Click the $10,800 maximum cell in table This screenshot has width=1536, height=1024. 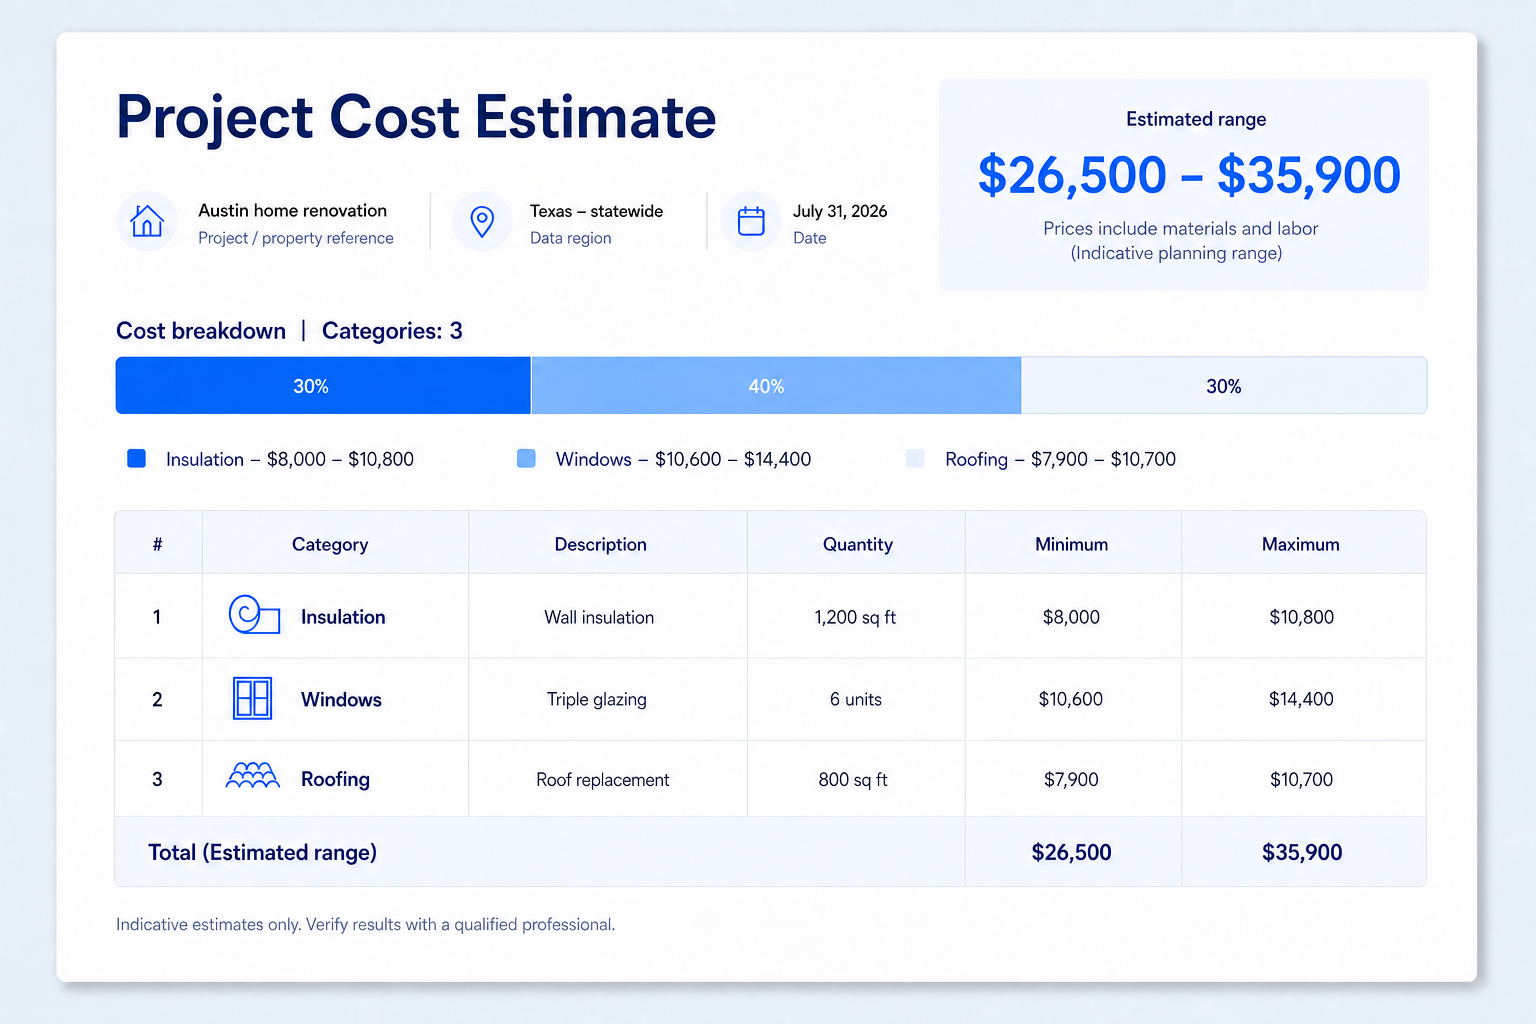pos(1302,617)
